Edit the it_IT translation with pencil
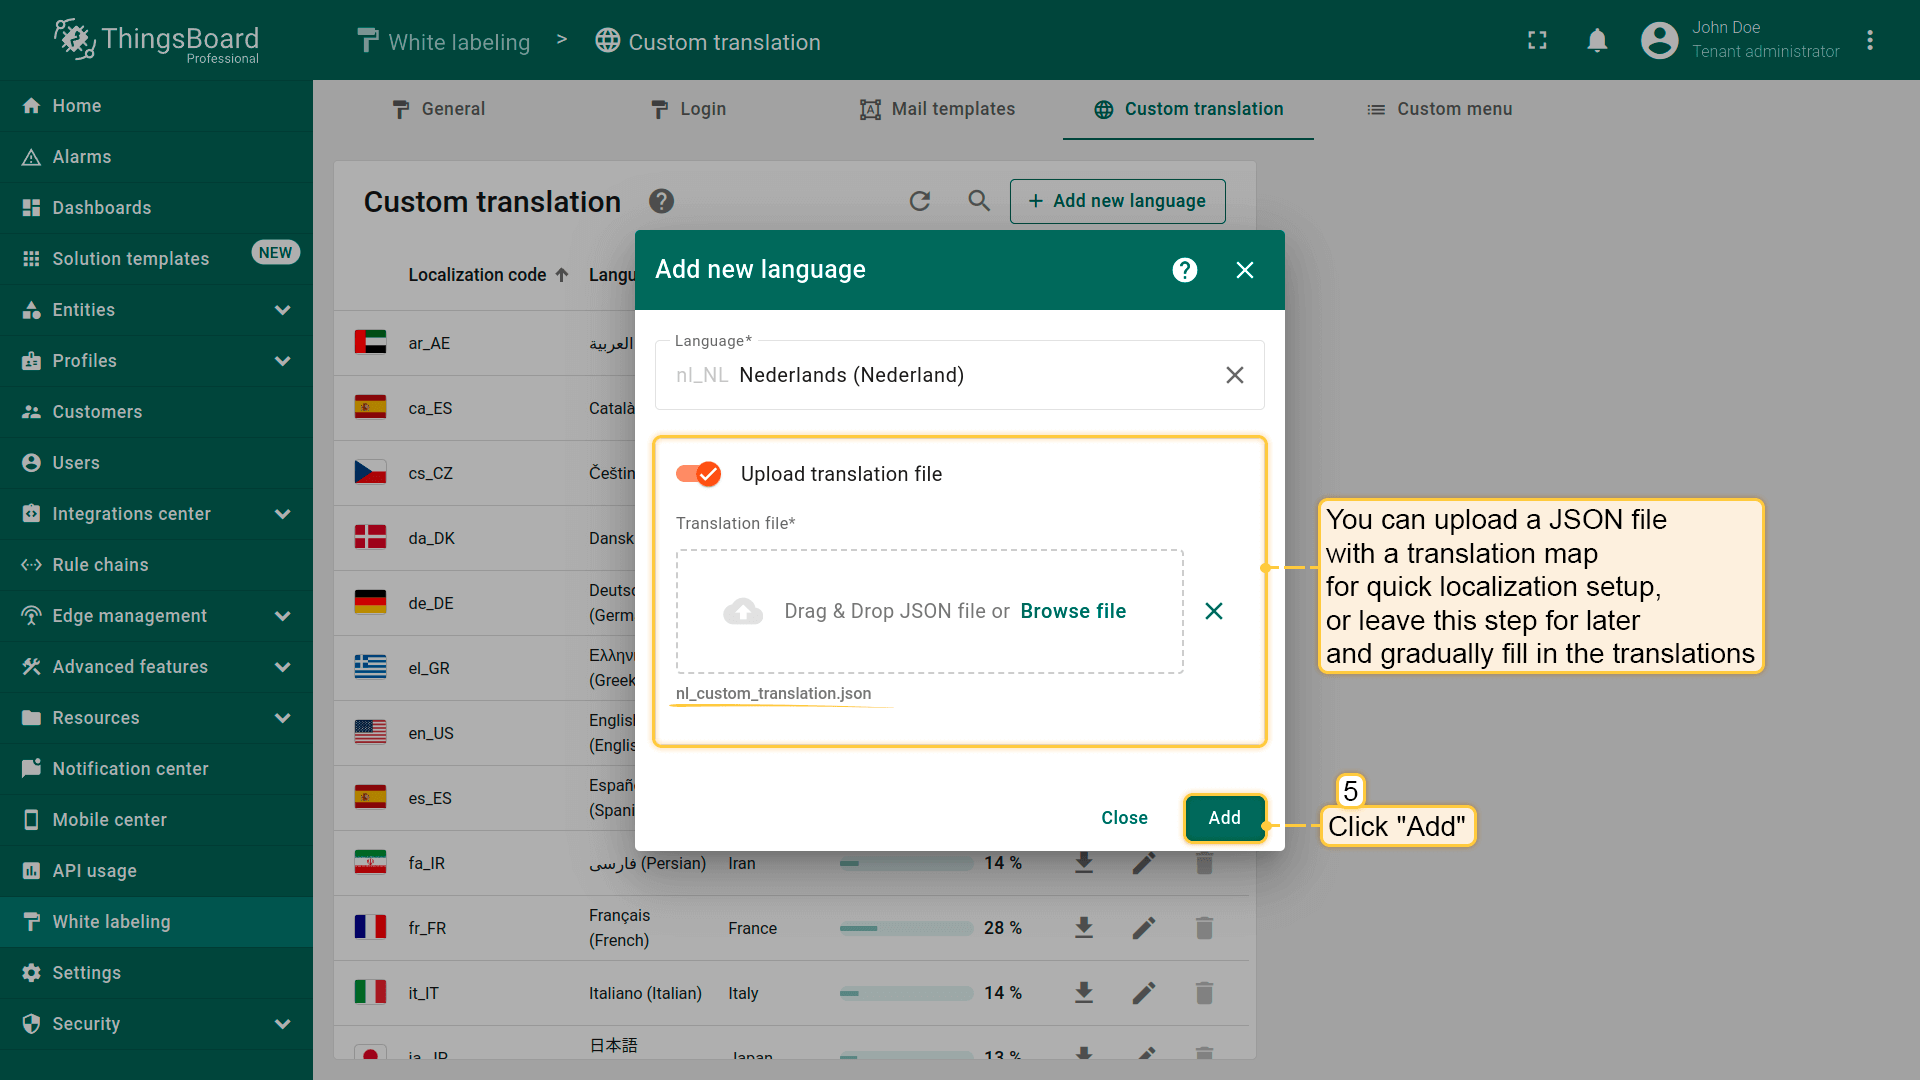The width and height of the screenshot is (1920, 1080). 1144,993
